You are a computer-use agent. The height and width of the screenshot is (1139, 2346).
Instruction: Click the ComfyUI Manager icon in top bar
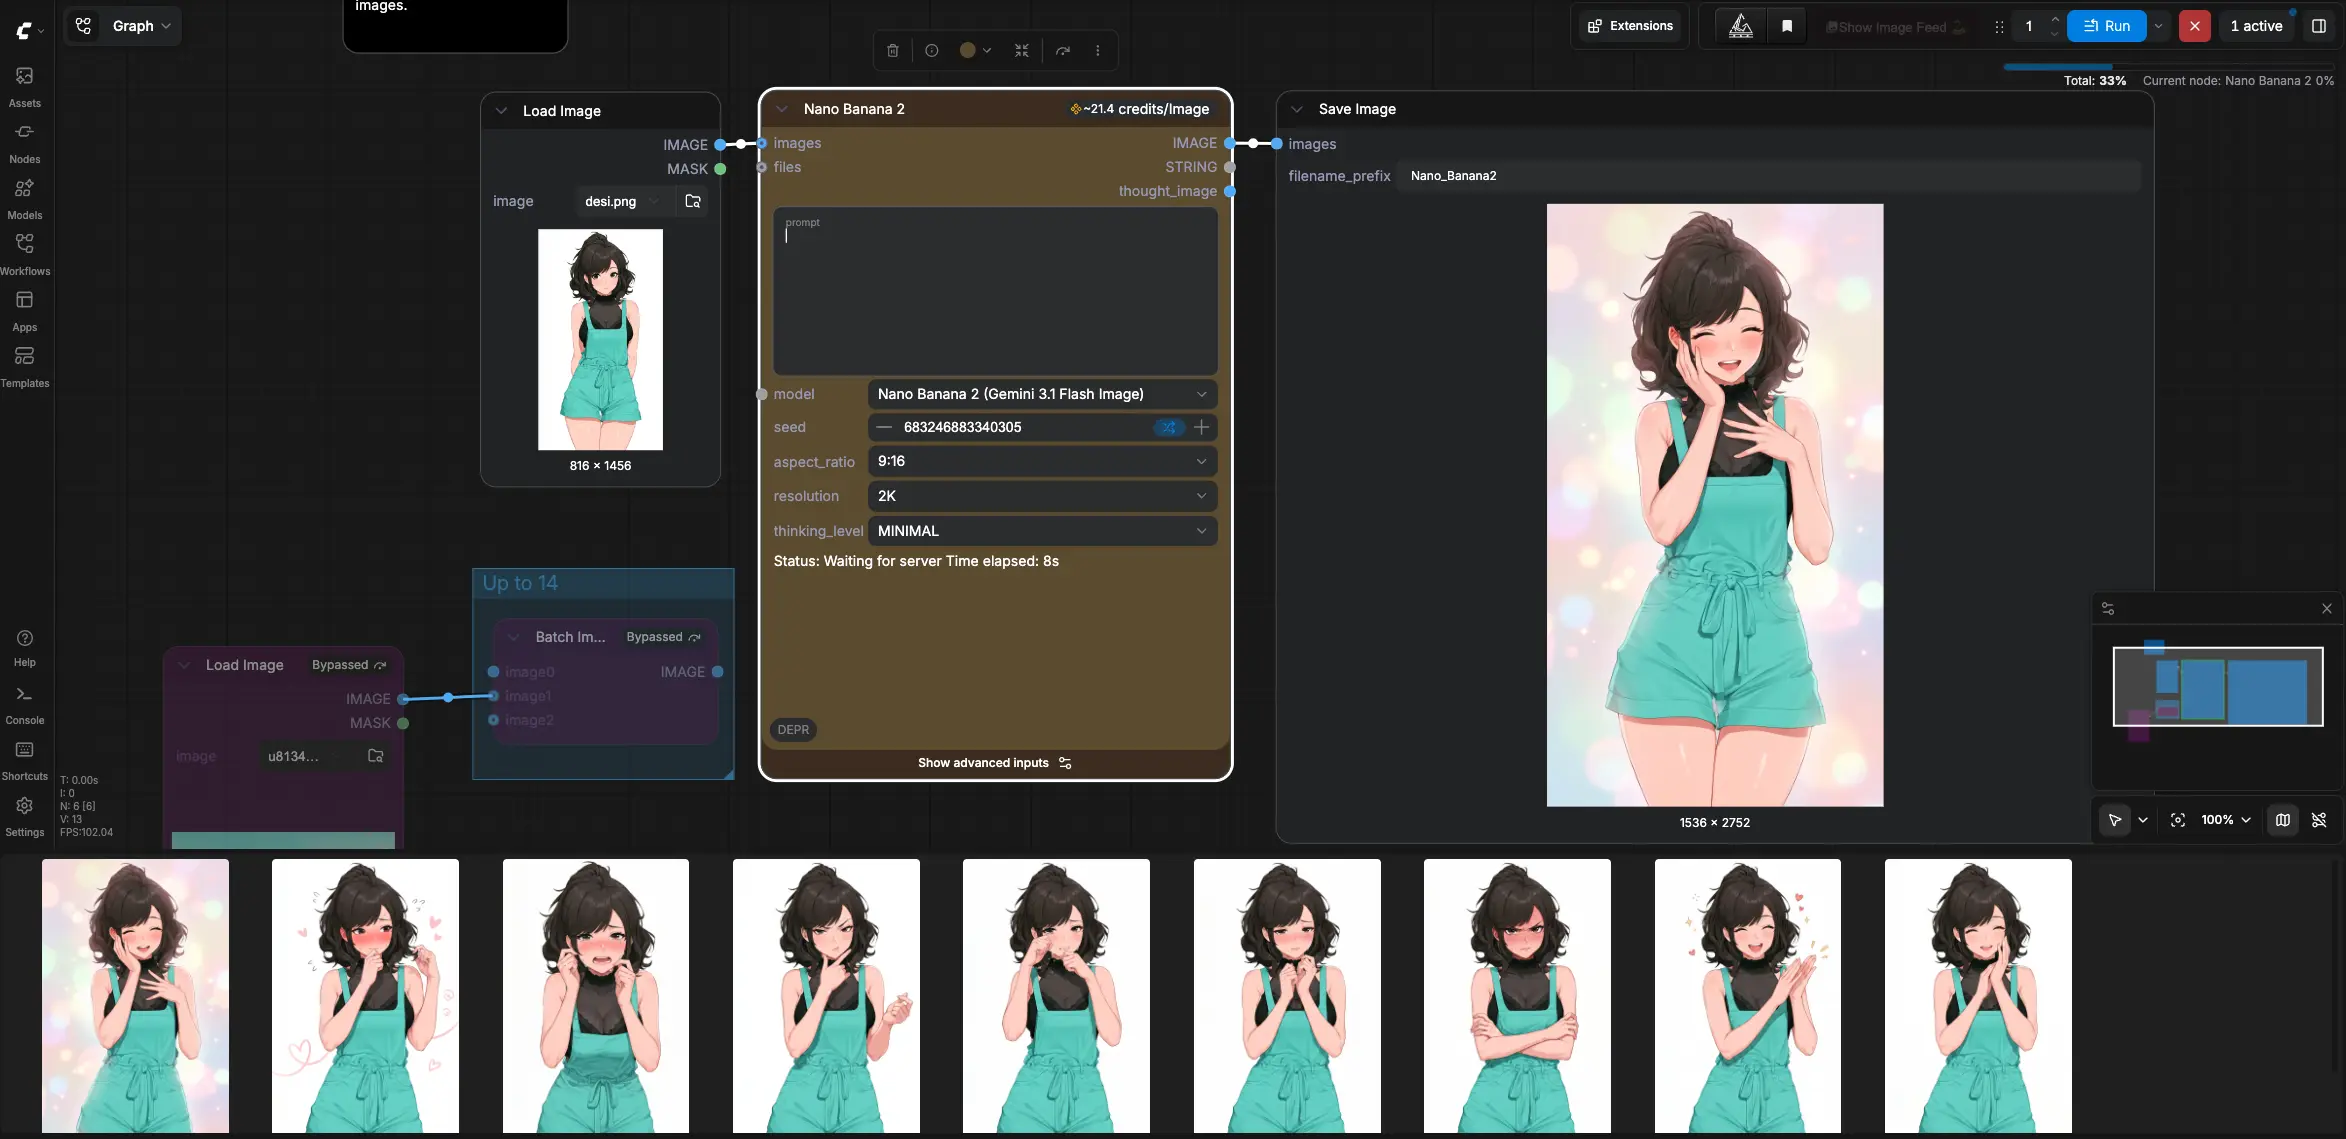pos(1741,26)
